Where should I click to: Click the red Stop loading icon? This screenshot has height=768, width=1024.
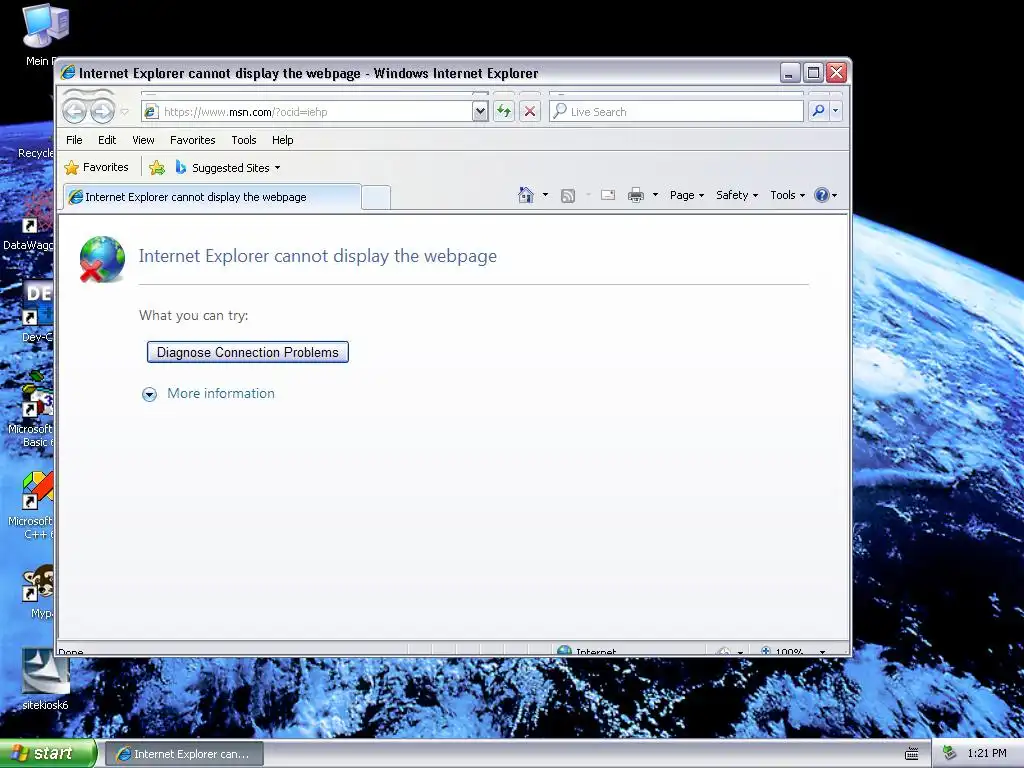(x=530, y=112)
